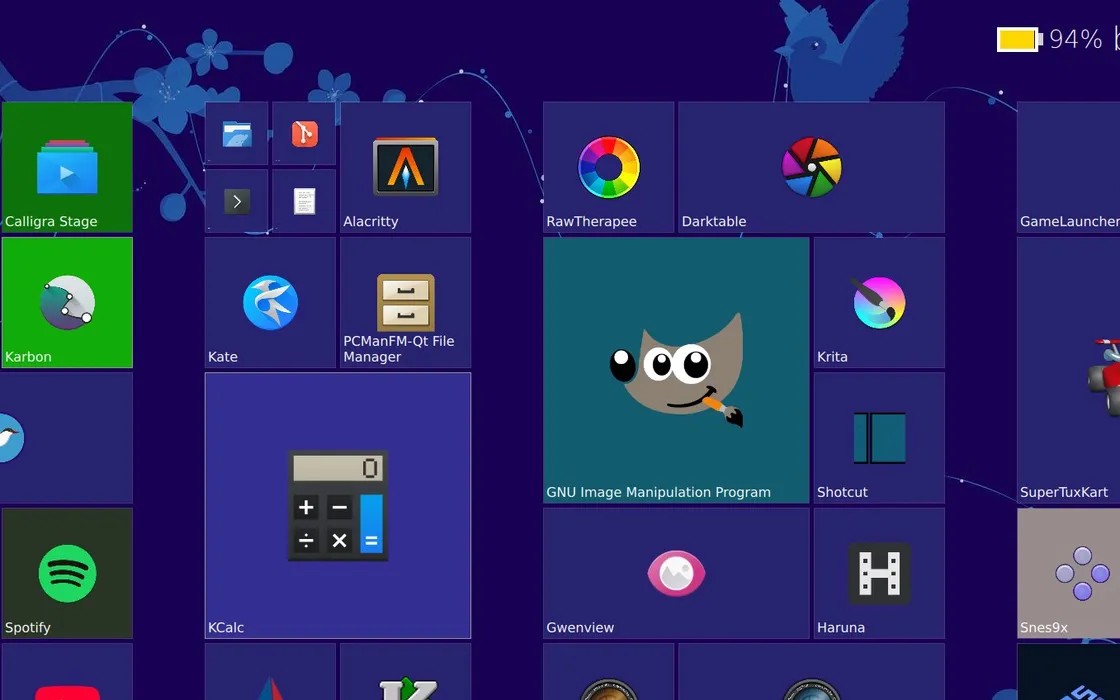Image resolution: width=1120 pixels, height=700 pixels.
Task: Open the Alacritty terminal tile
Action: pyautogui.click(x=404, y=167)
